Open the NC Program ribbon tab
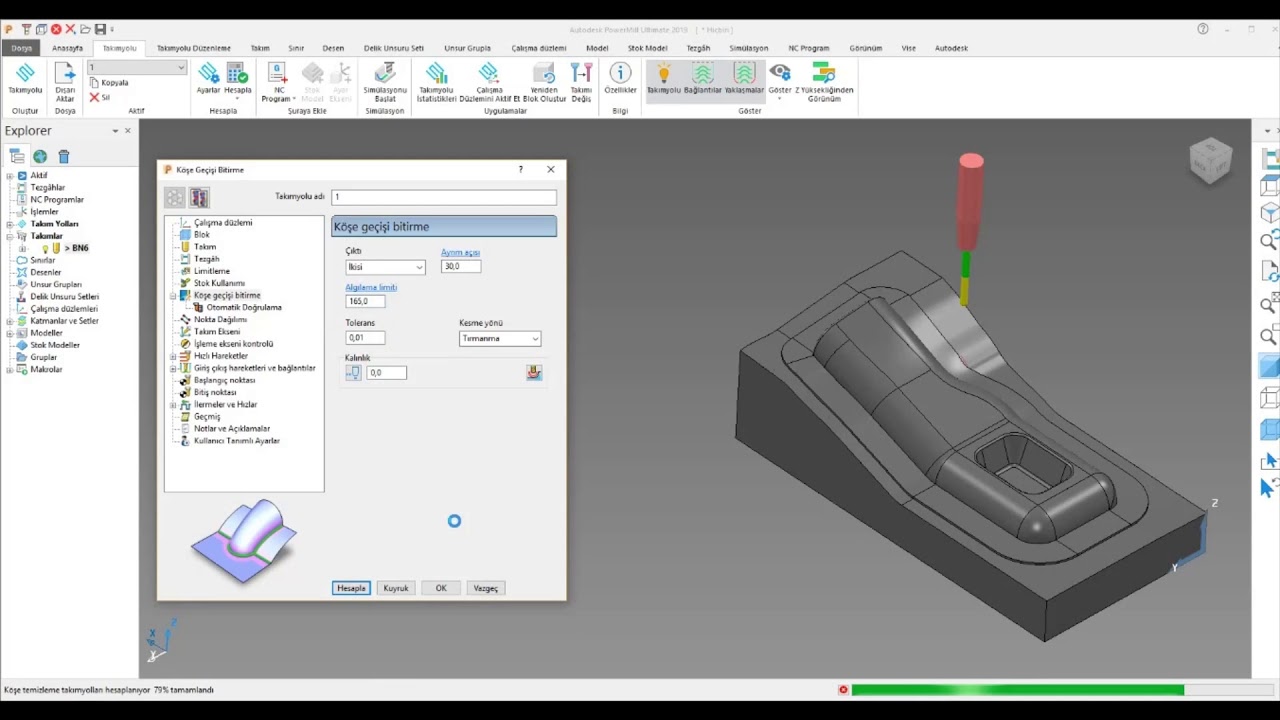Image resolution: width=1280 pixels, height=720 pixels. (x=808, y=48)
